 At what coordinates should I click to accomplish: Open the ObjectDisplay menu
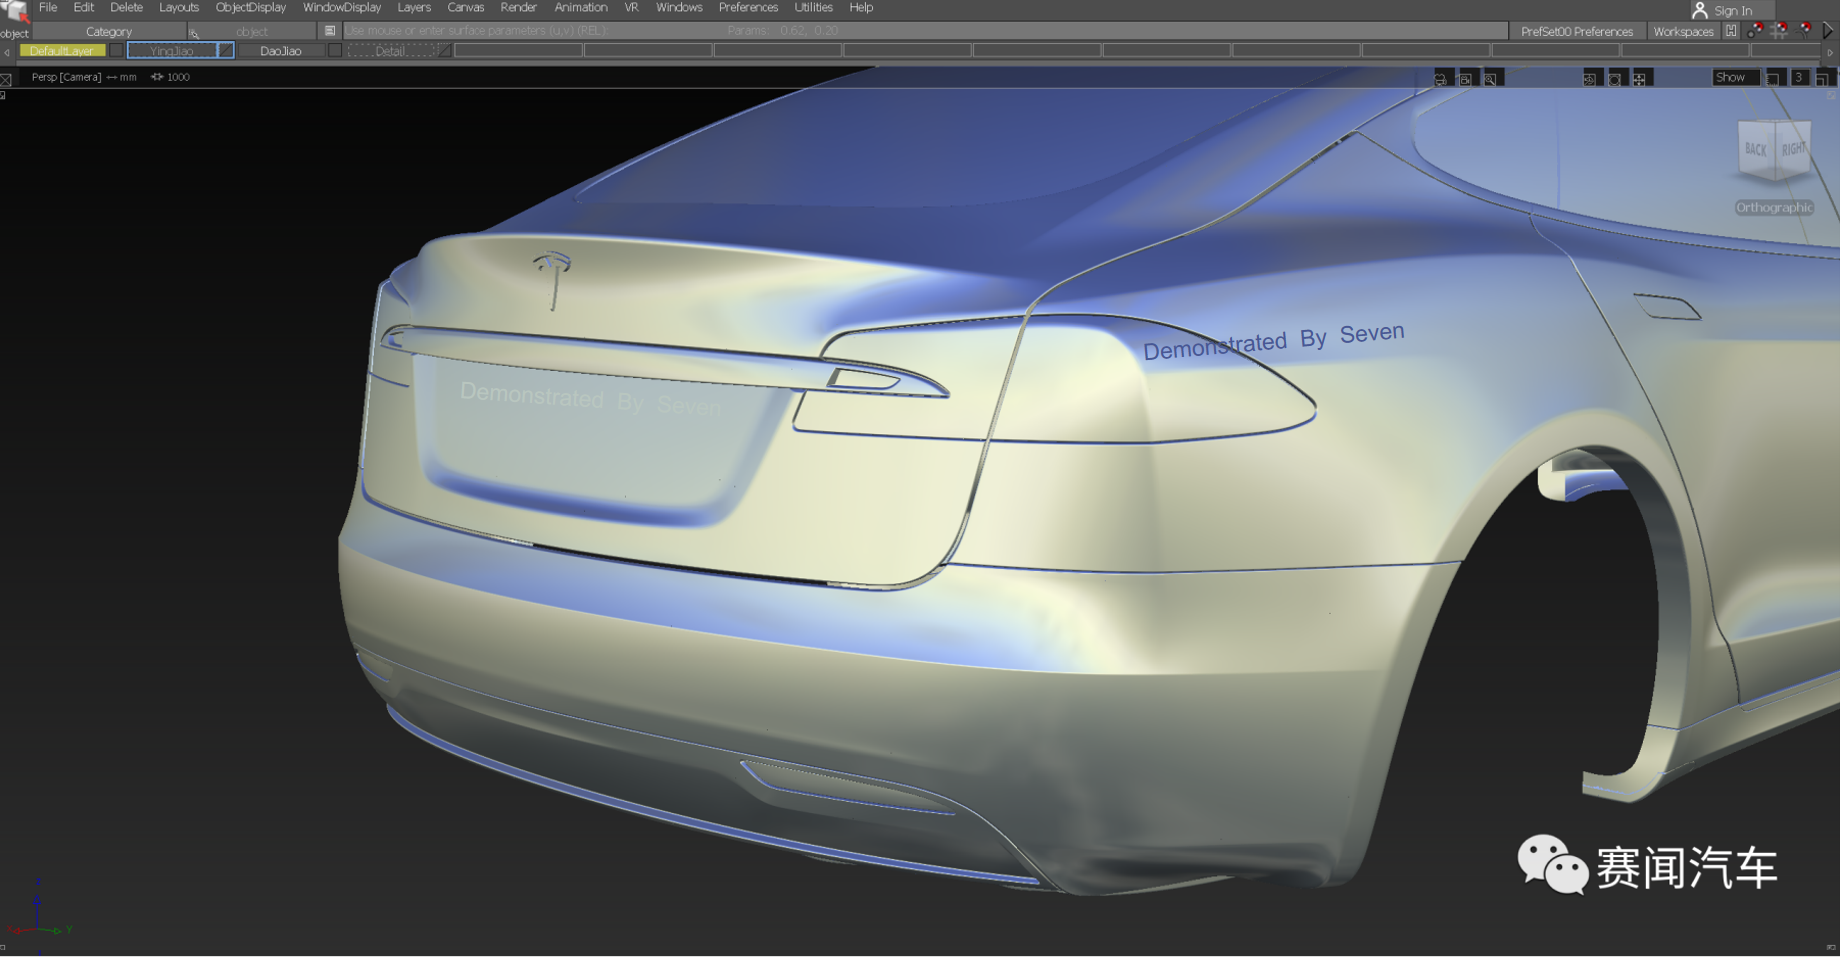tap(250, 7)
